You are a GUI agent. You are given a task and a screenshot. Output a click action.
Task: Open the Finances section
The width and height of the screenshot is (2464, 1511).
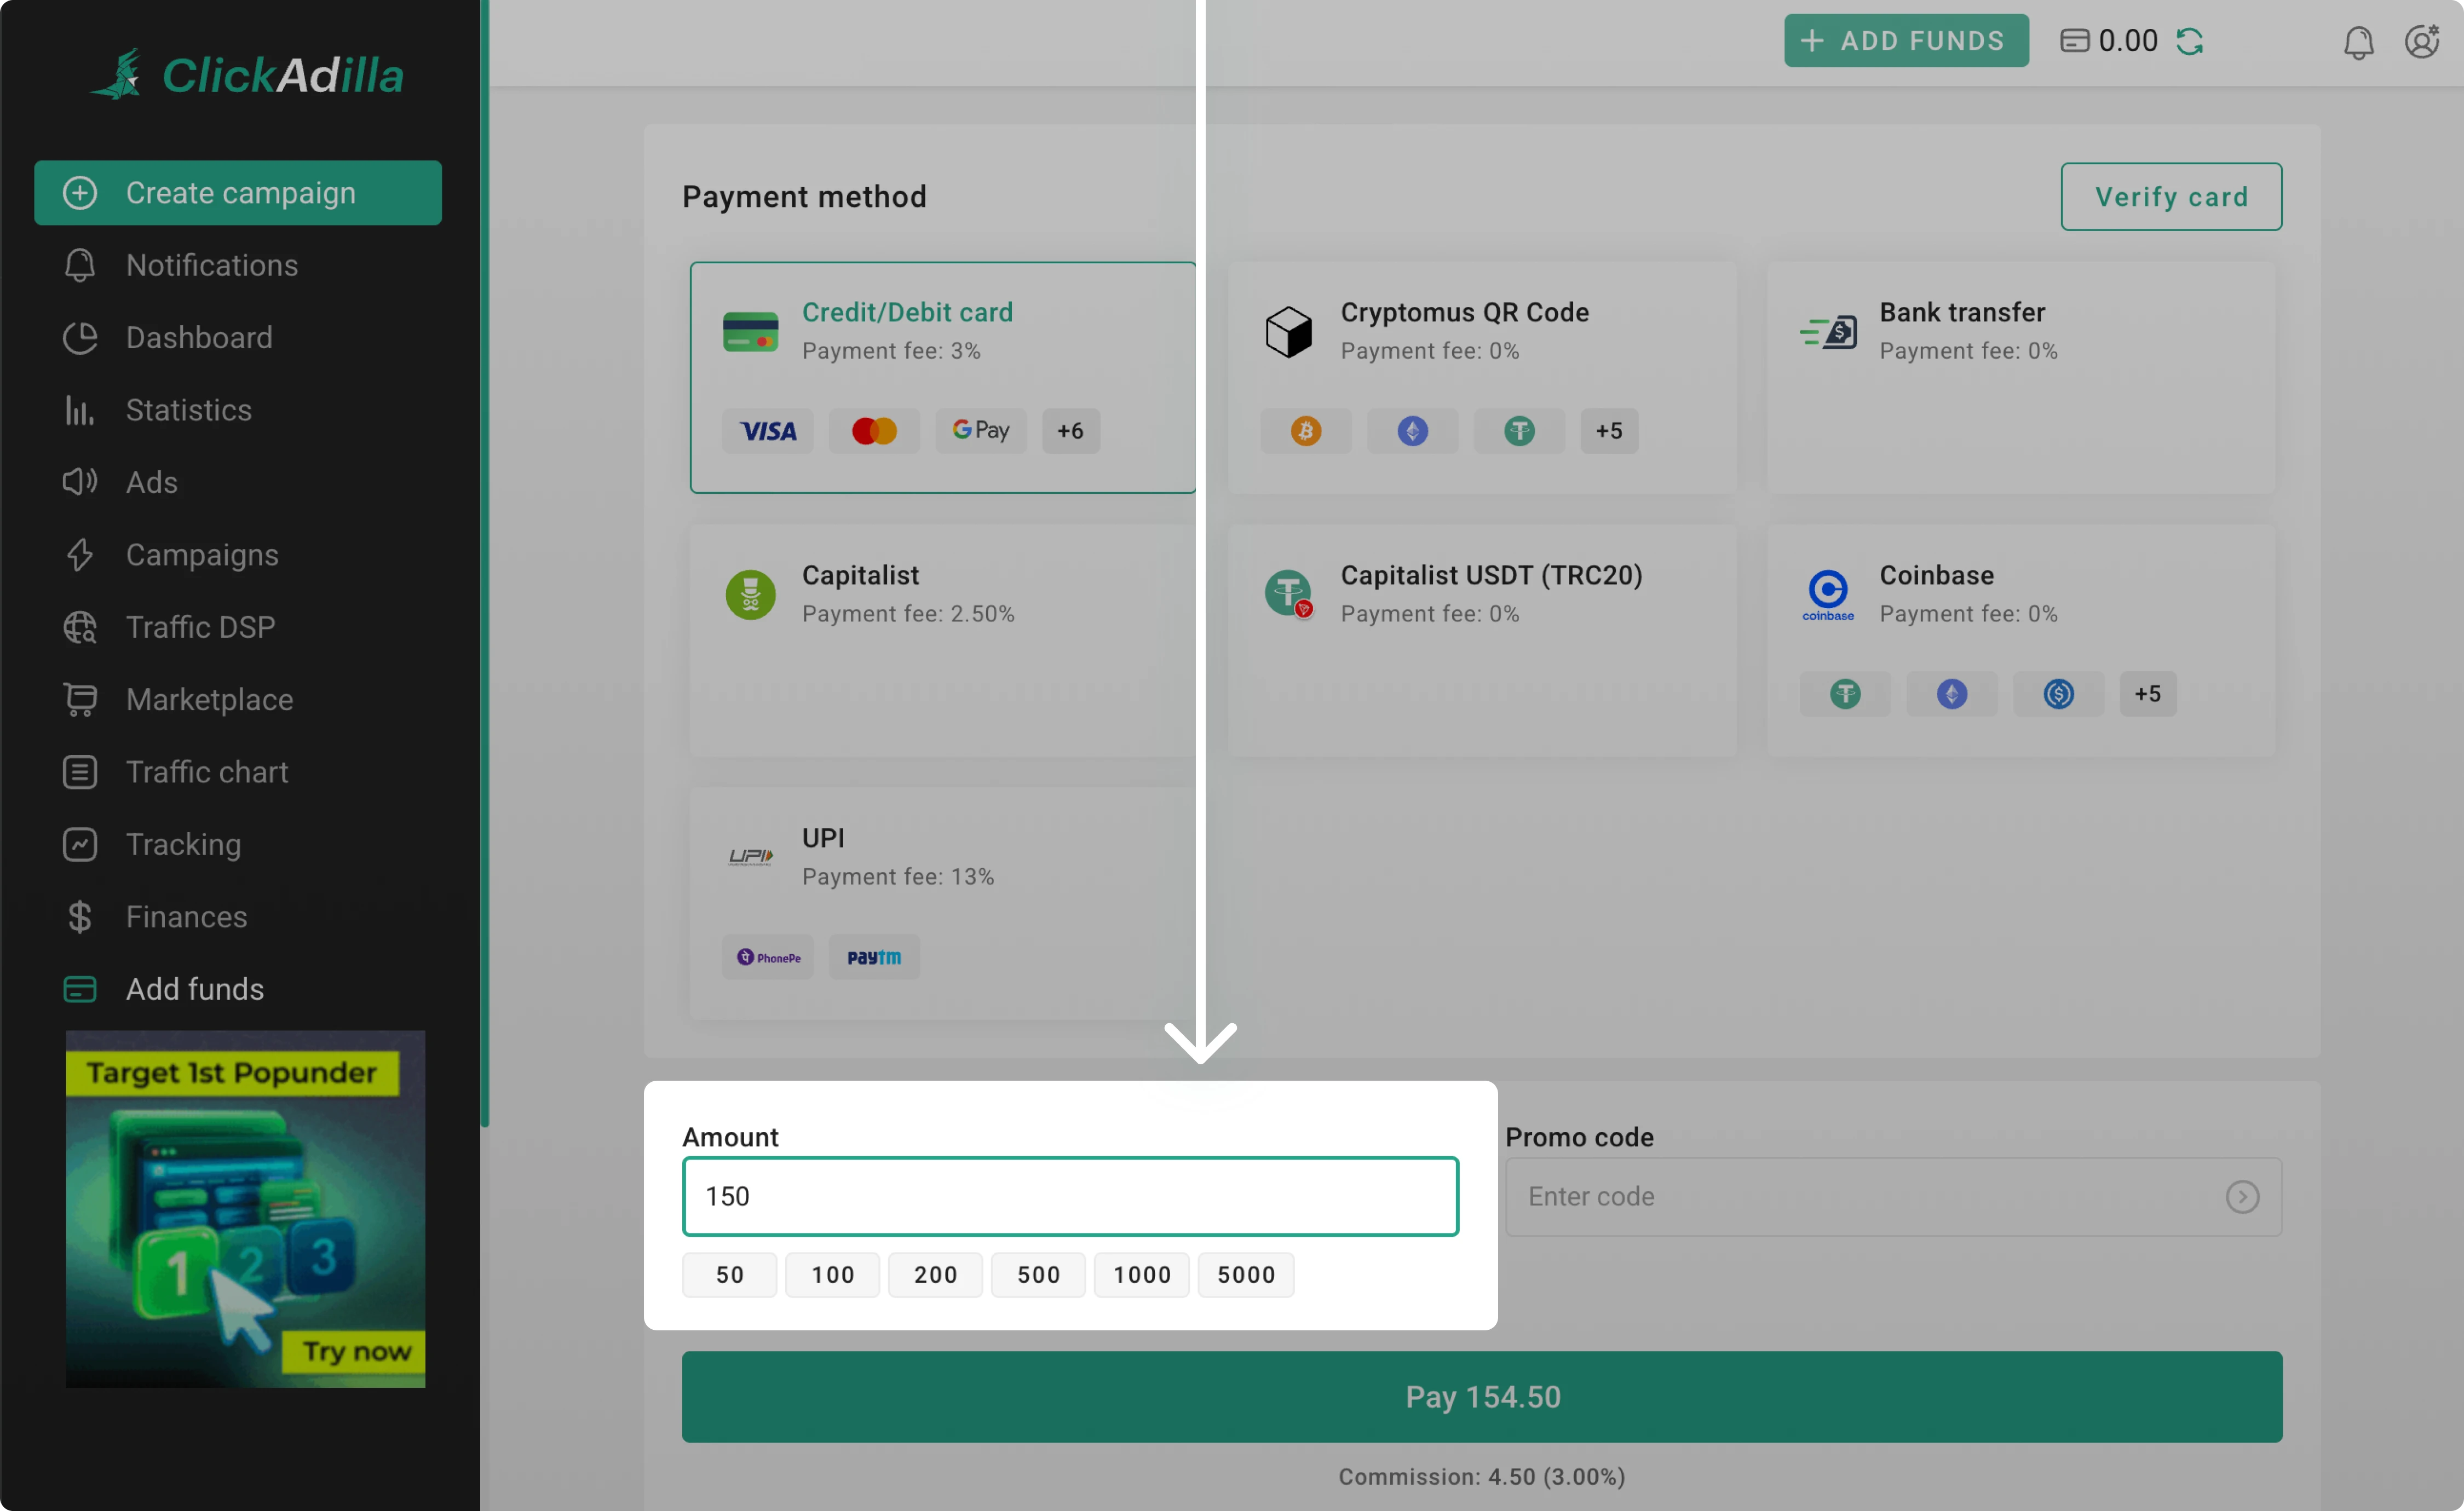click(186, 917)
